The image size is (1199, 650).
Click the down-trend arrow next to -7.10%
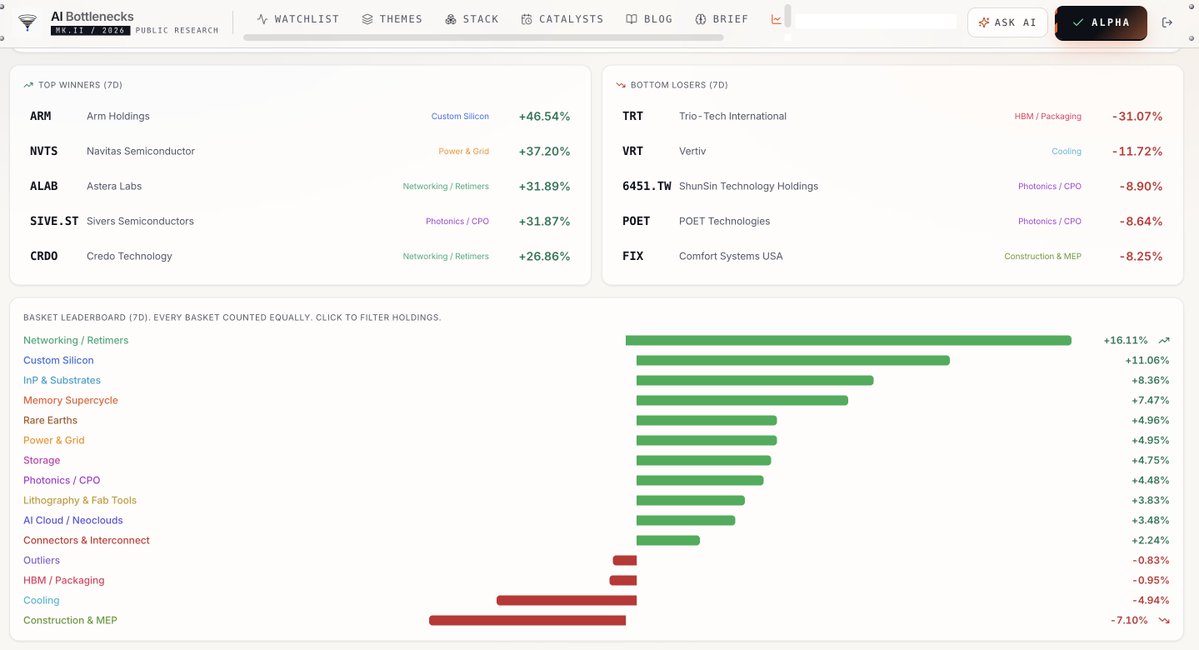(x=1164, y=620)
